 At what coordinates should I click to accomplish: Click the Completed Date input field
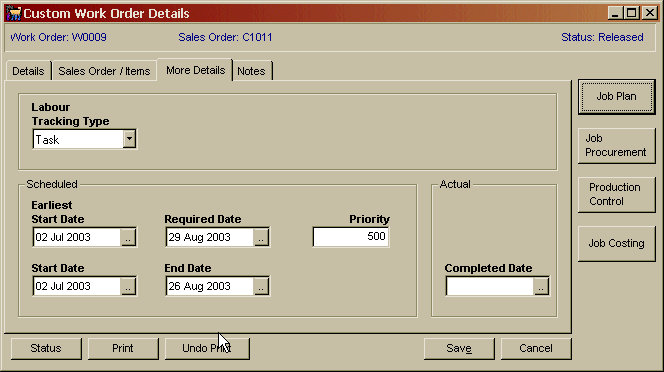click(490, 286)
